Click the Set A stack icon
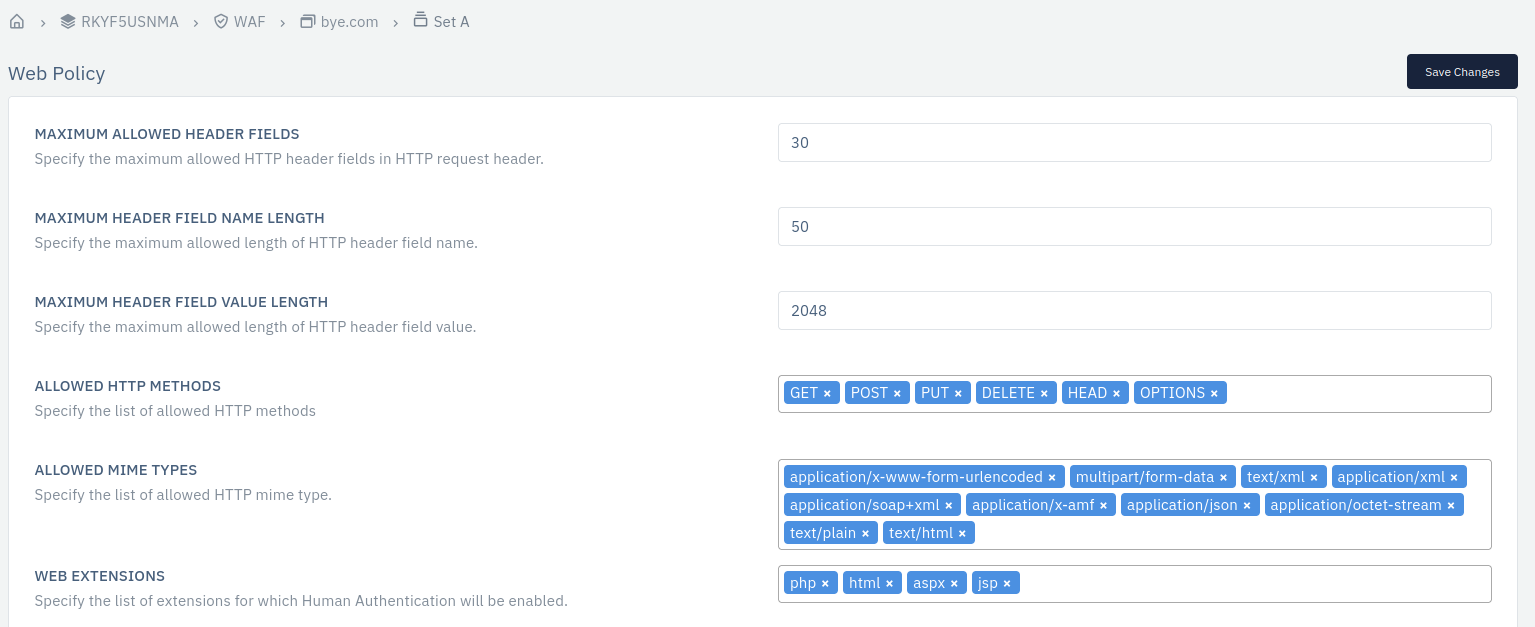The image size is (1535, 627). point(421,20)
